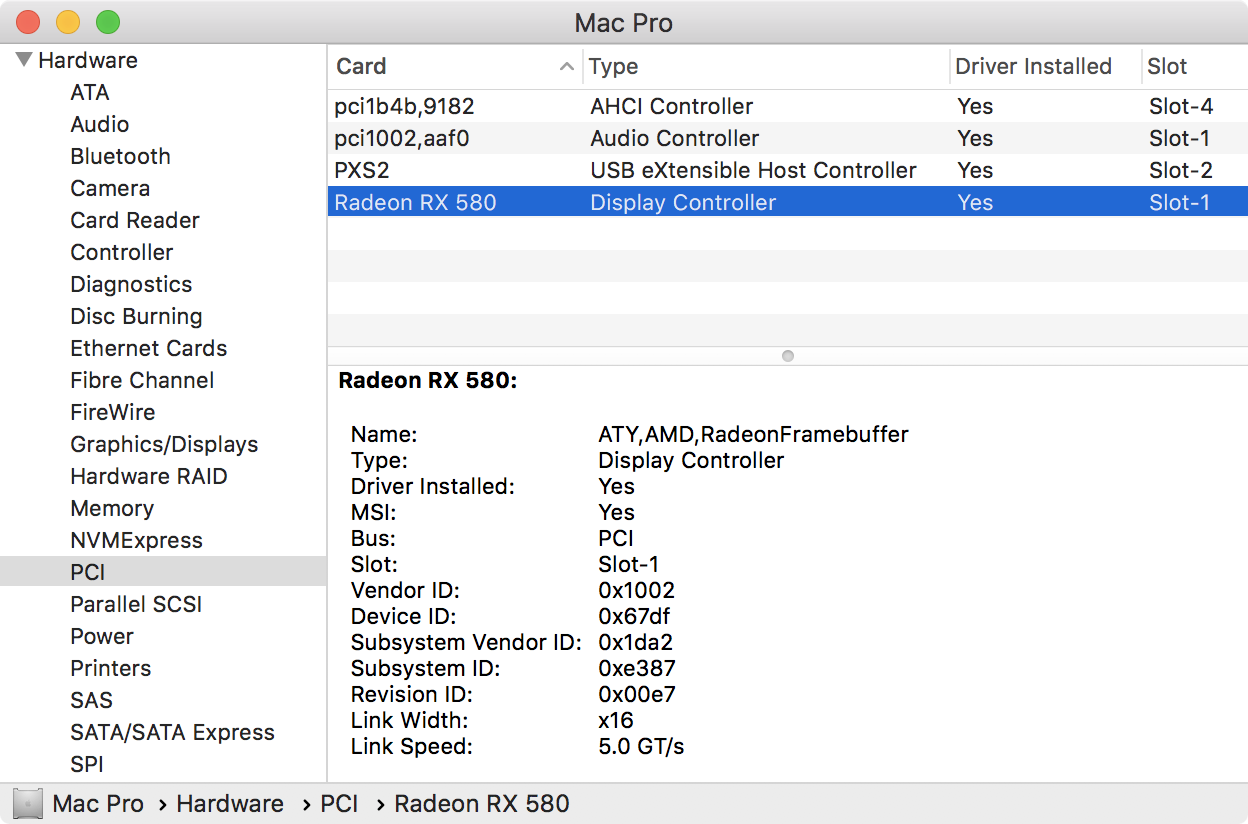Select Graphics/Displays in sidebar

pos(164,444)
